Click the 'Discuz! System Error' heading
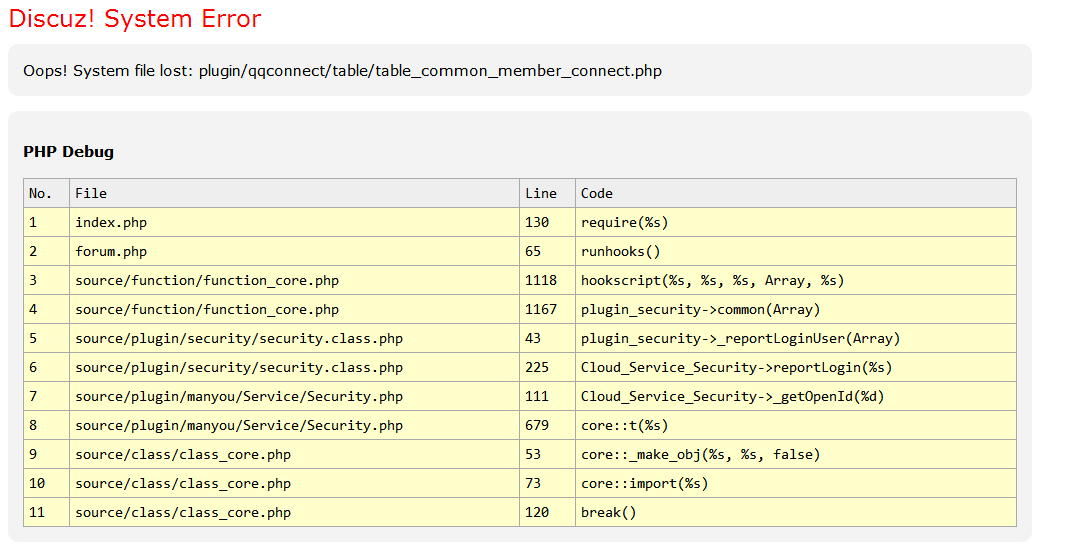 tap(135, 19)
